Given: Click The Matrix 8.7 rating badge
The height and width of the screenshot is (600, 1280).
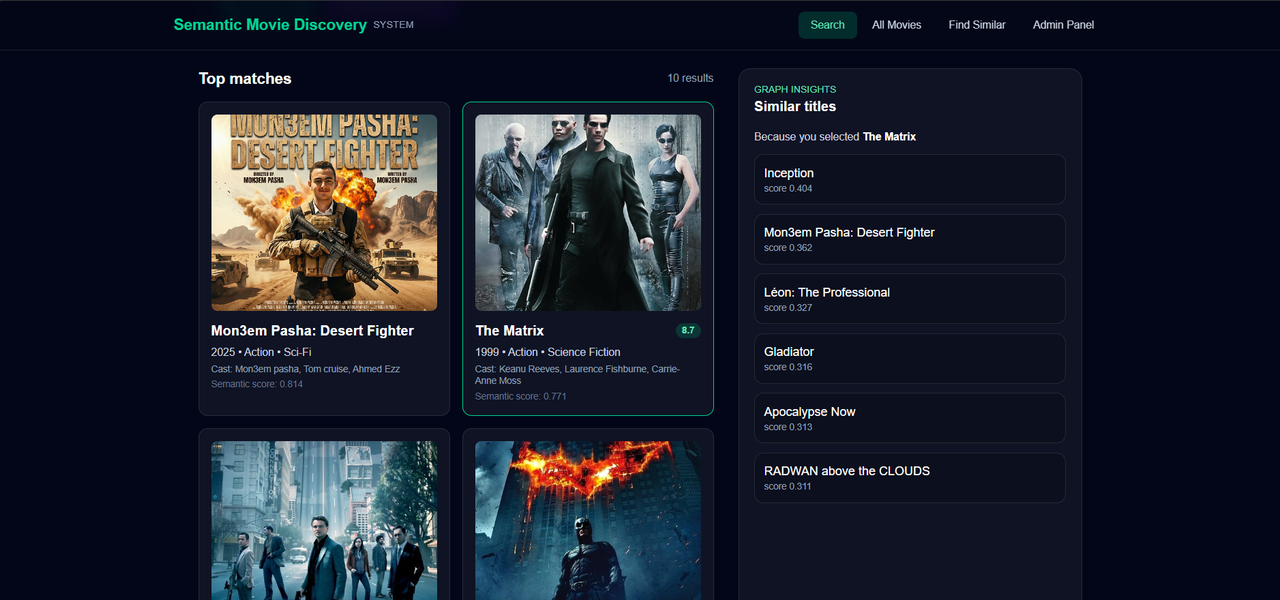Looking at the screenshot, I should (688, 330).
